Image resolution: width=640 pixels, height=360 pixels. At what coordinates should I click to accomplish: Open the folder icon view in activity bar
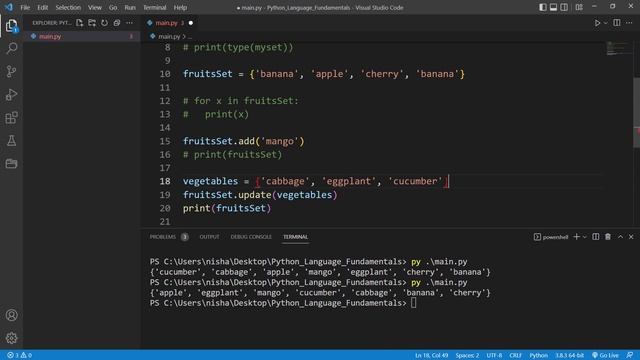tap(11, 164)
